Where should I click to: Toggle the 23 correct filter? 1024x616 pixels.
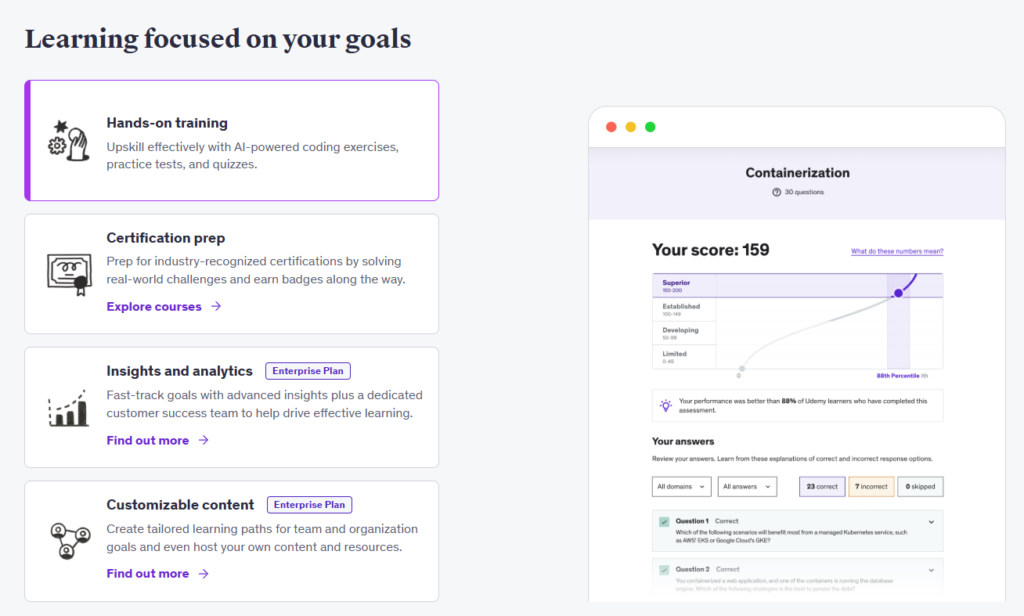tap(820, 487)
